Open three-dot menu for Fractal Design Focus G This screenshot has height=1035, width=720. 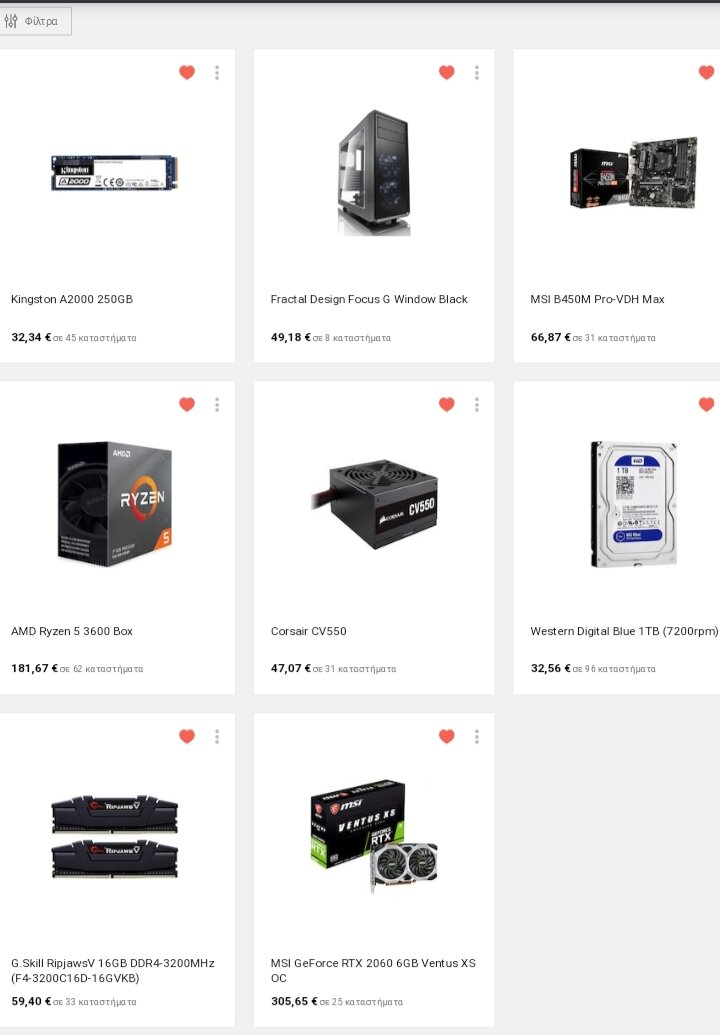pos(477,73)
